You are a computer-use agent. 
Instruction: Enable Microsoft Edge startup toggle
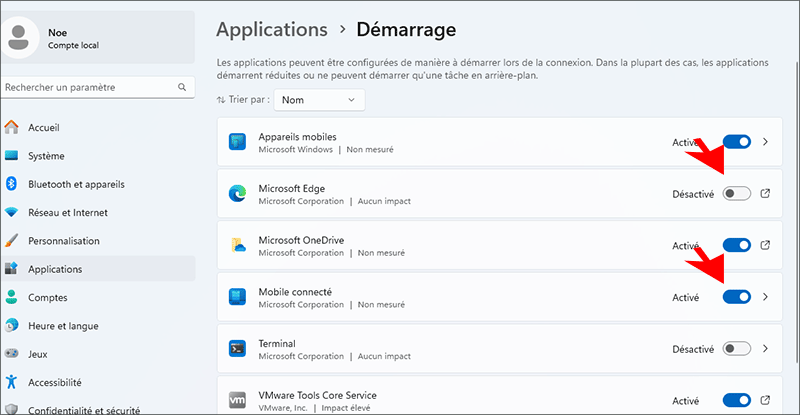pyautogui.click(x=737, y=194)
